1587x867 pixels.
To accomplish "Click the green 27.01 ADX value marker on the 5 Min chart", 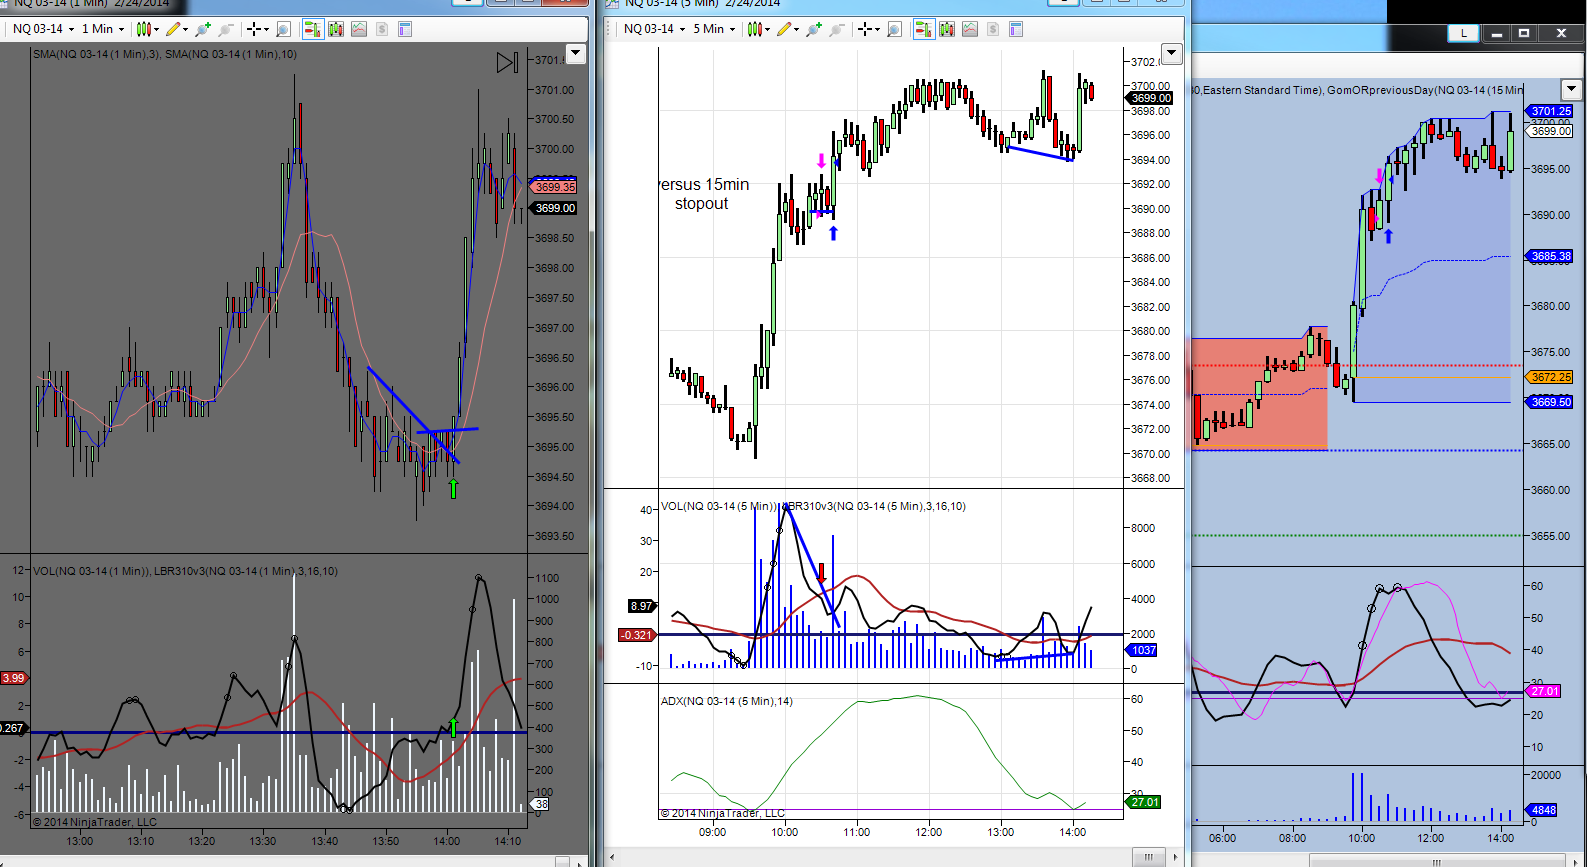I will point(1144,802).
